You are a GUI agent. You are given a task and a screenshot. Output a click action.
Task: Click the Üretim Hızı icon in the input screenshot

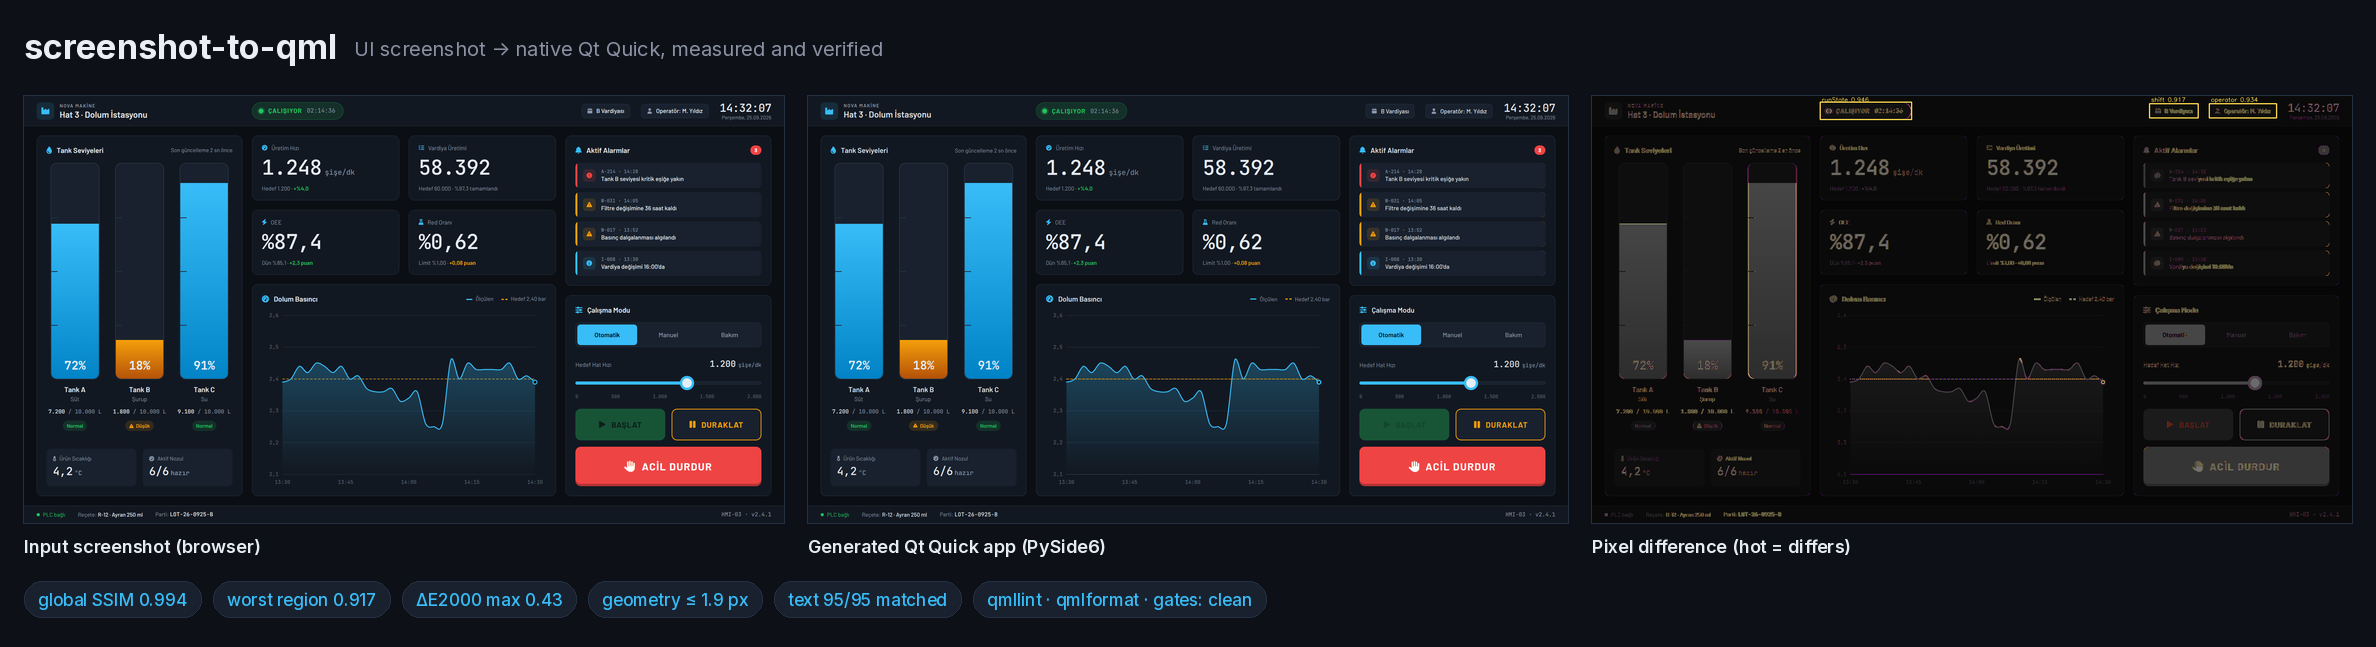[264, 147]
